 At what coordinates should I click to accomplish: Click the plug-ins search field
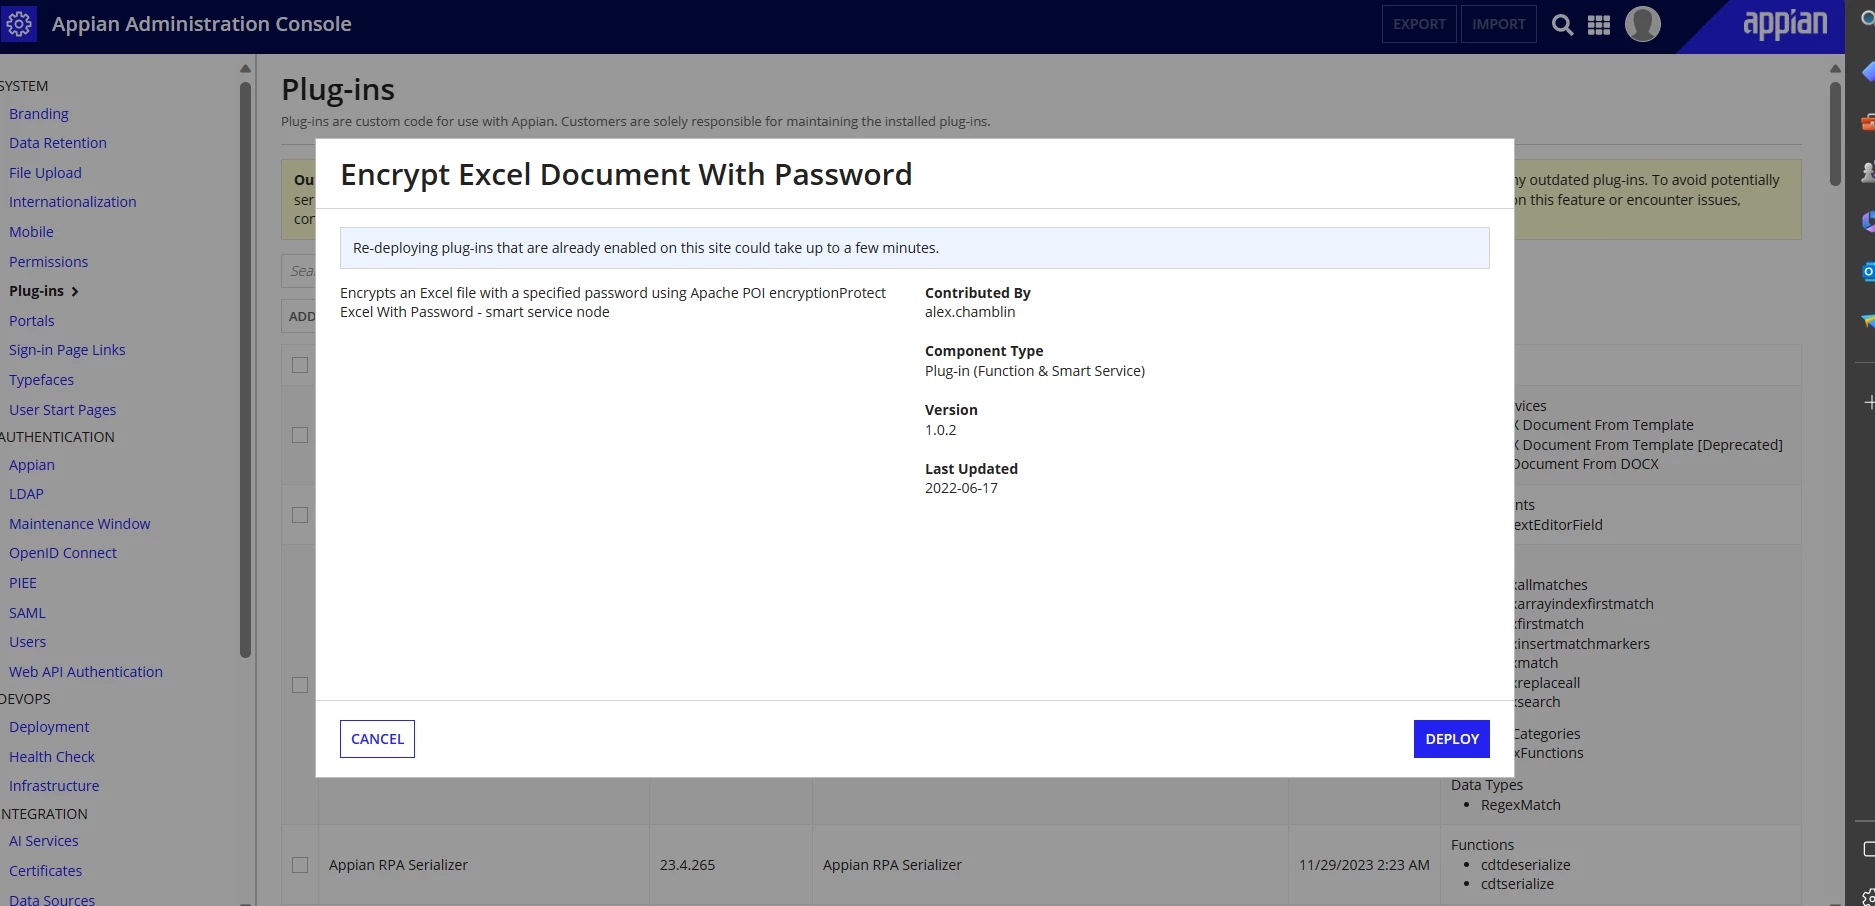pyautogui.click(x=299, y=271)
